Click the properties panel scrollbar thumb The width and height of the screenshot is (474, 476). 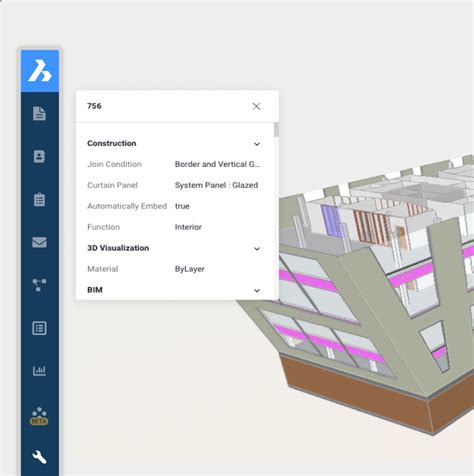[276, 130]
